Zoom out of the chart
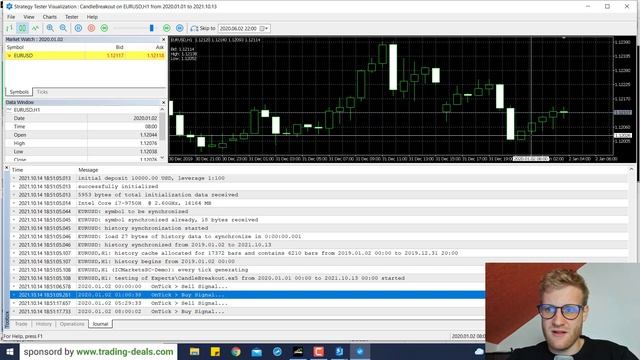The image size is (640, 360). 63,28
